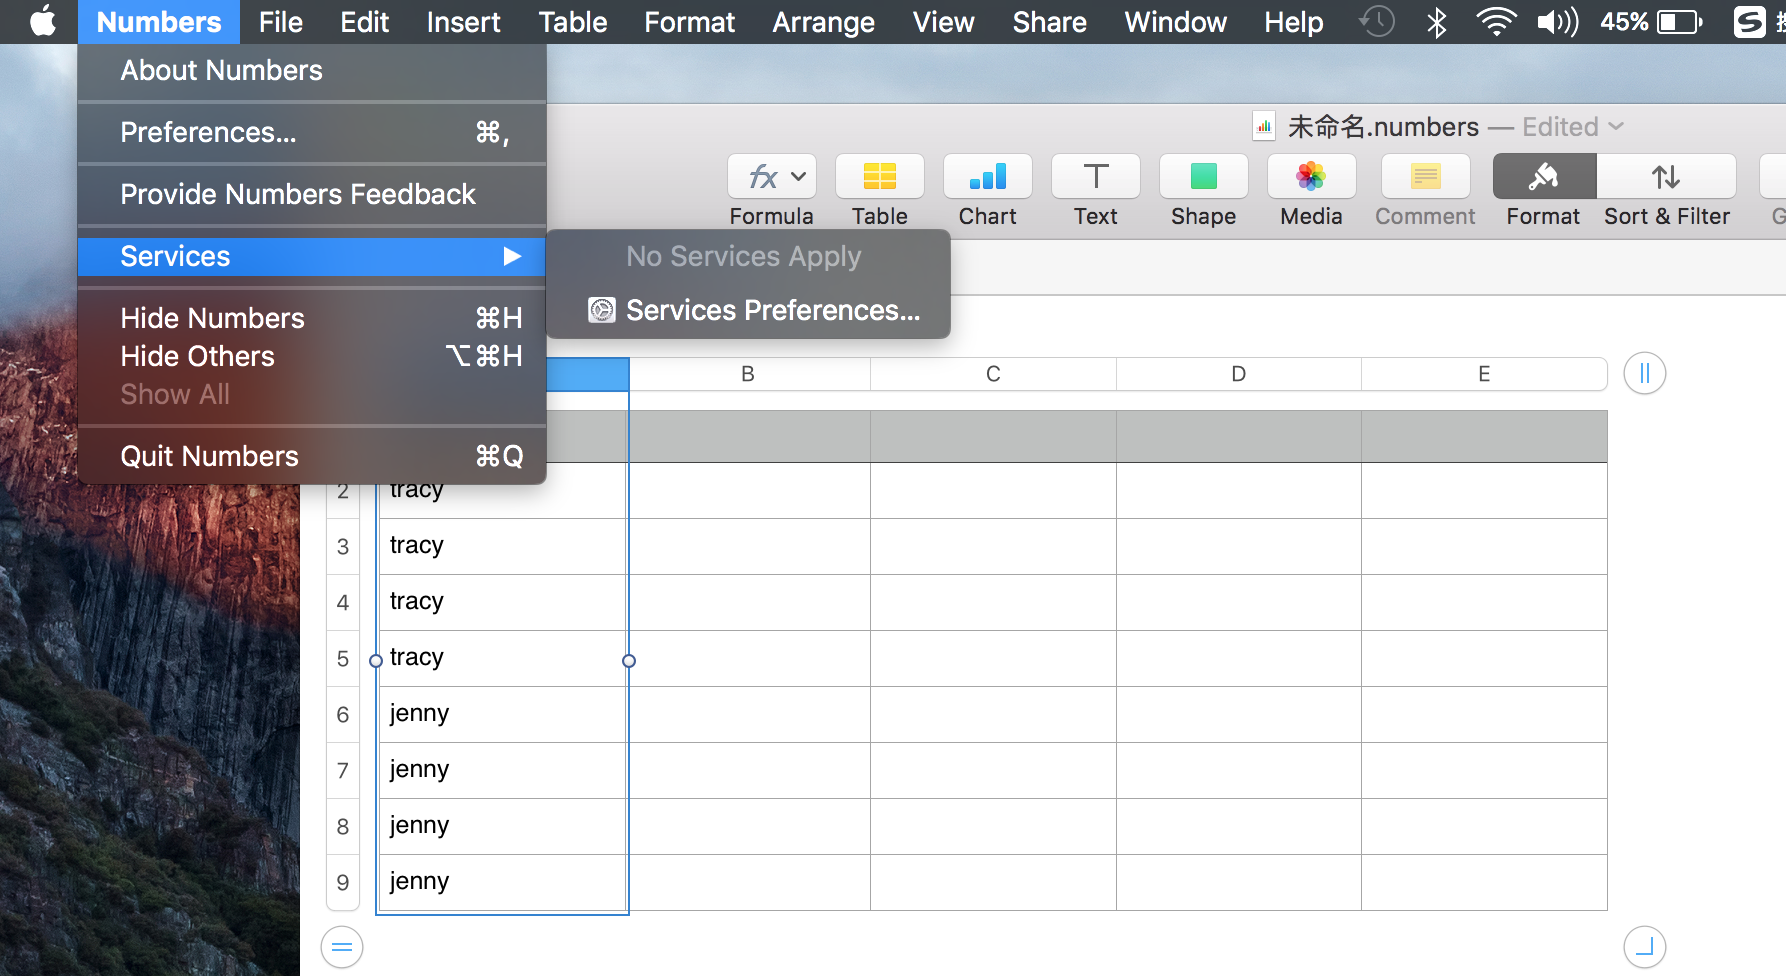Open the Wi-Fi status menu
Screen dimensions: 1786x976
point(1496,21)
